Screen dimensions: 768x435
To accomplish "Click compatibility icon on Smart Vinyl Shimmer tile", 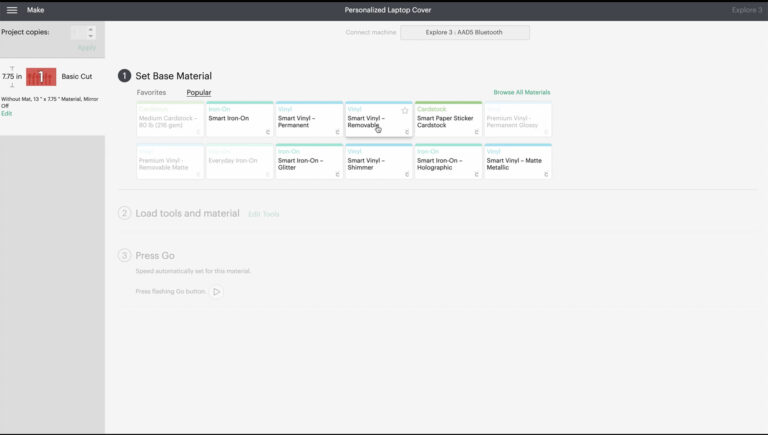I will [x=407, y=174].
